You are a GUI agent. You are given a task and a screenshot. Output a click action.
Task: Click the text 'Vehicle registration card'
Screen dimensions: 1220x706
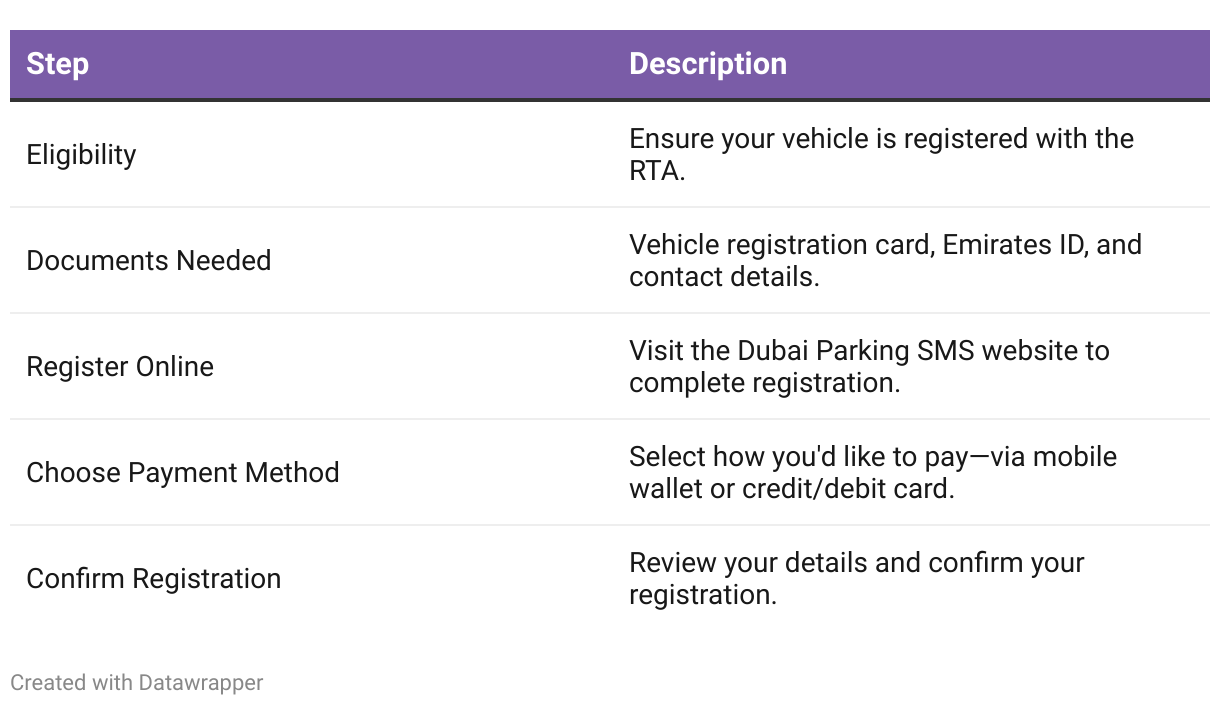[x=781, y=245]
